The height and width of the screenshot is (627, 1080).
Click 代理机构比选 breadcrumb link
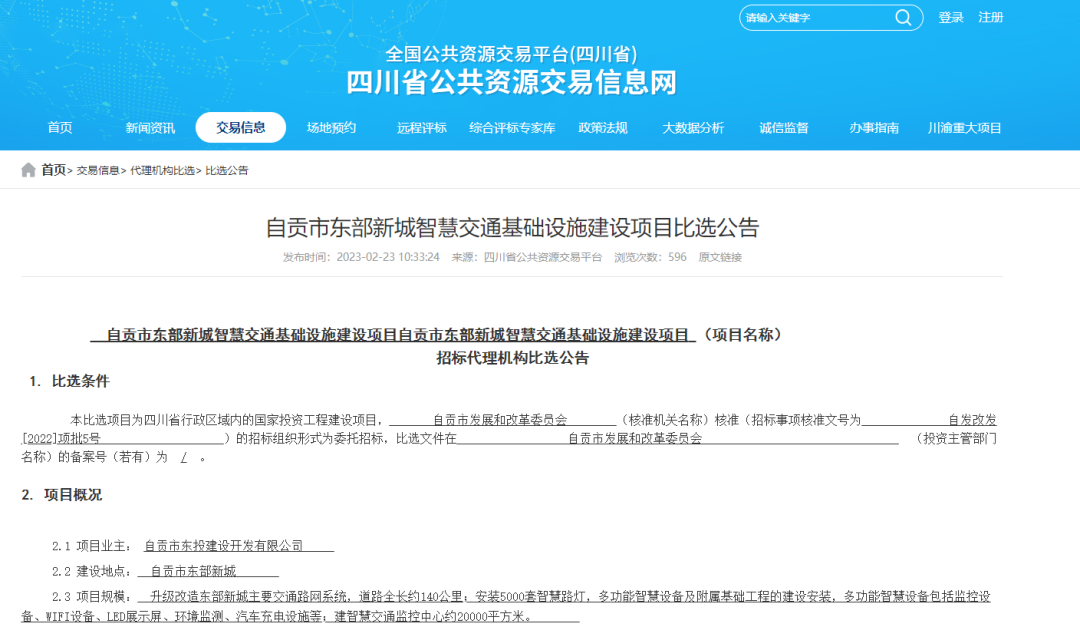point(163,170)
